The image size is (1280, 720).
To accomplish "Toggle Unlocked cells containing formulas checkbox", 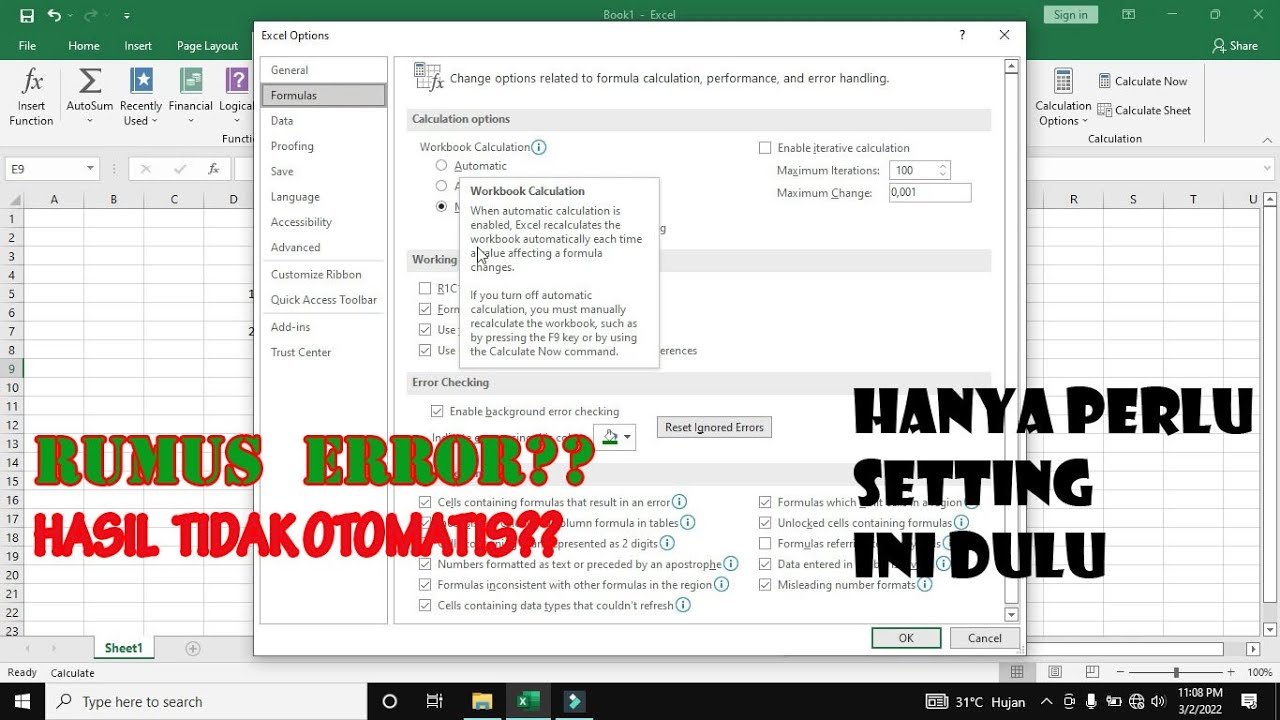I will coord(765,522).
